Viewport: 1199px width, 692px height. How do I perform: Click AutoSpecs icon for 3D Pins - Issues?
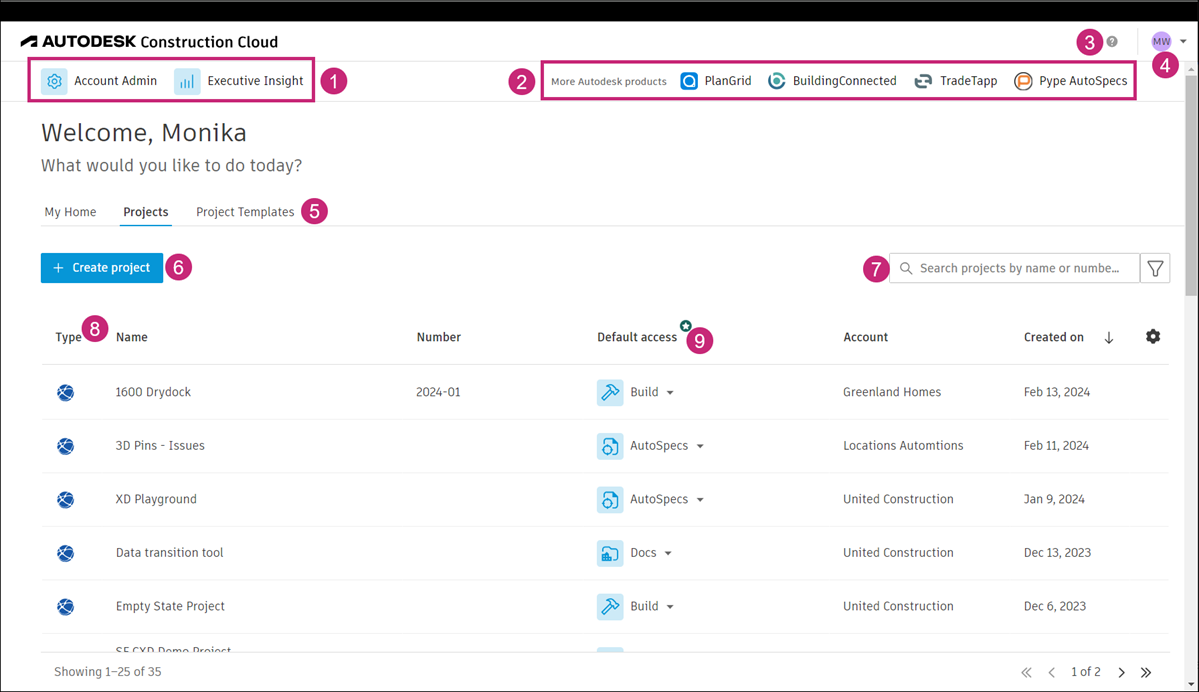(x=610, y=446)
